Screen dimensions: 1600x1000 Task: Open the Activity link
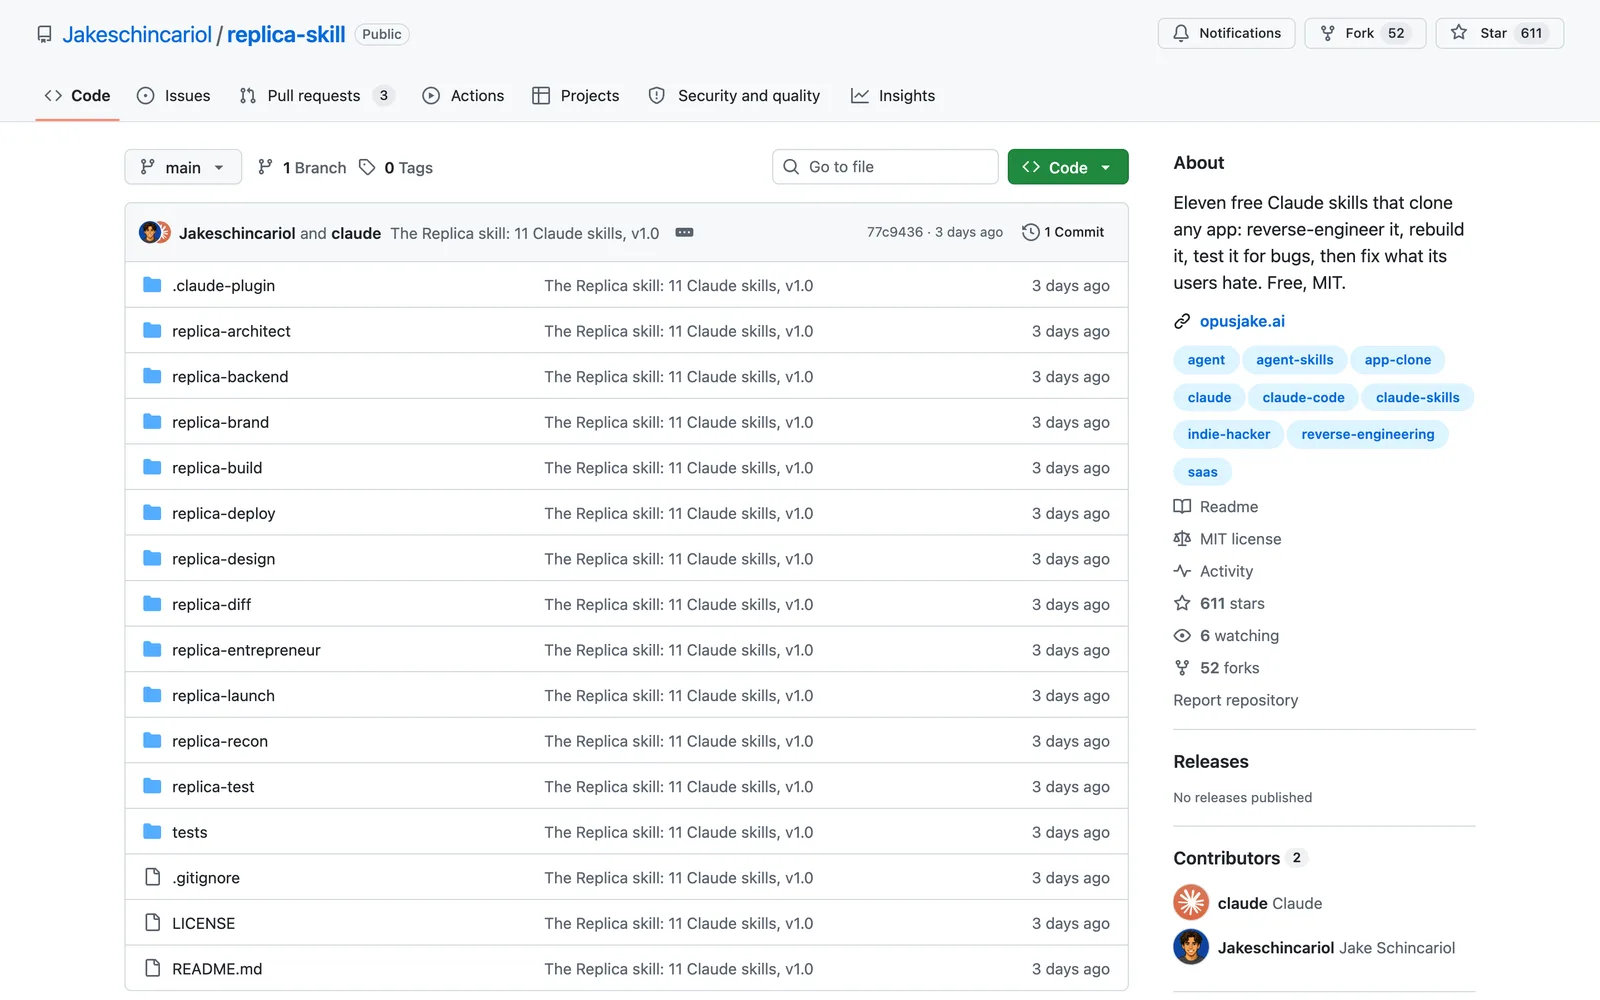(1213, 571)
